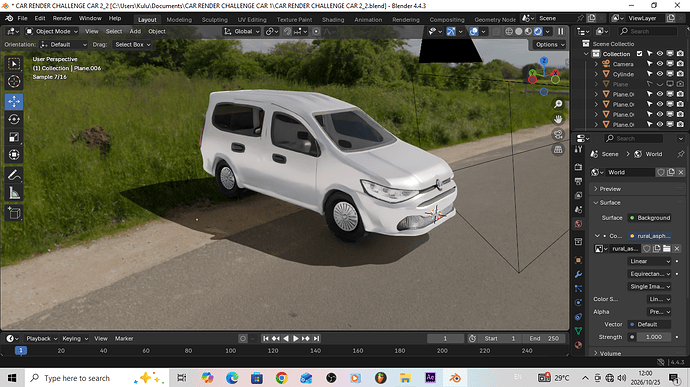Open Global transform orientation dropdown

click(242, 31)
